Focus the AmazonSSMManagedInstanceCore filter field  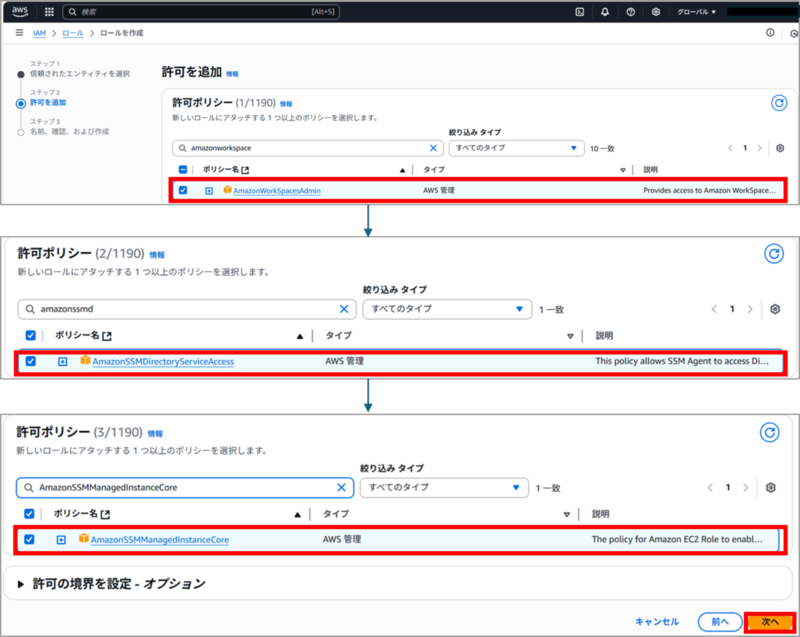(x=185, y=488)
